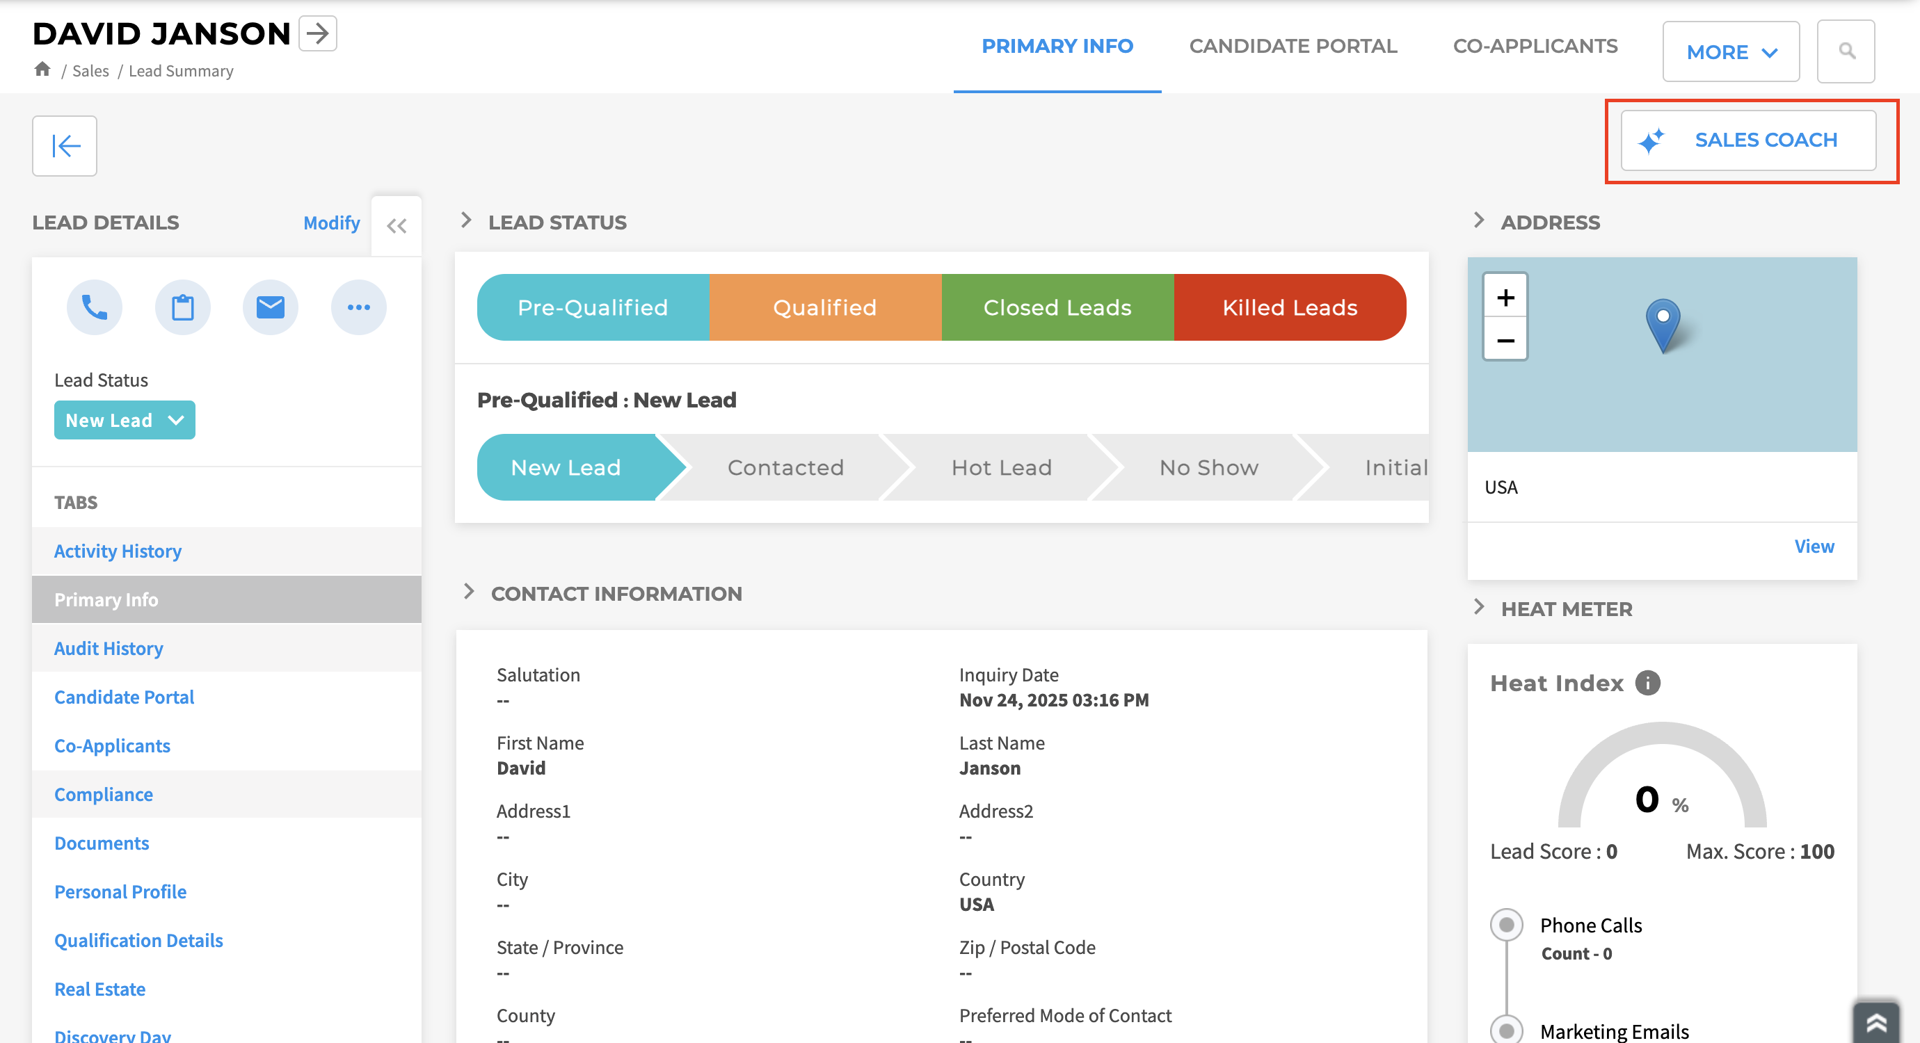1920x1043 pixels.
Task: Select the Qualified stage in lead status
Action: [824, 307]
